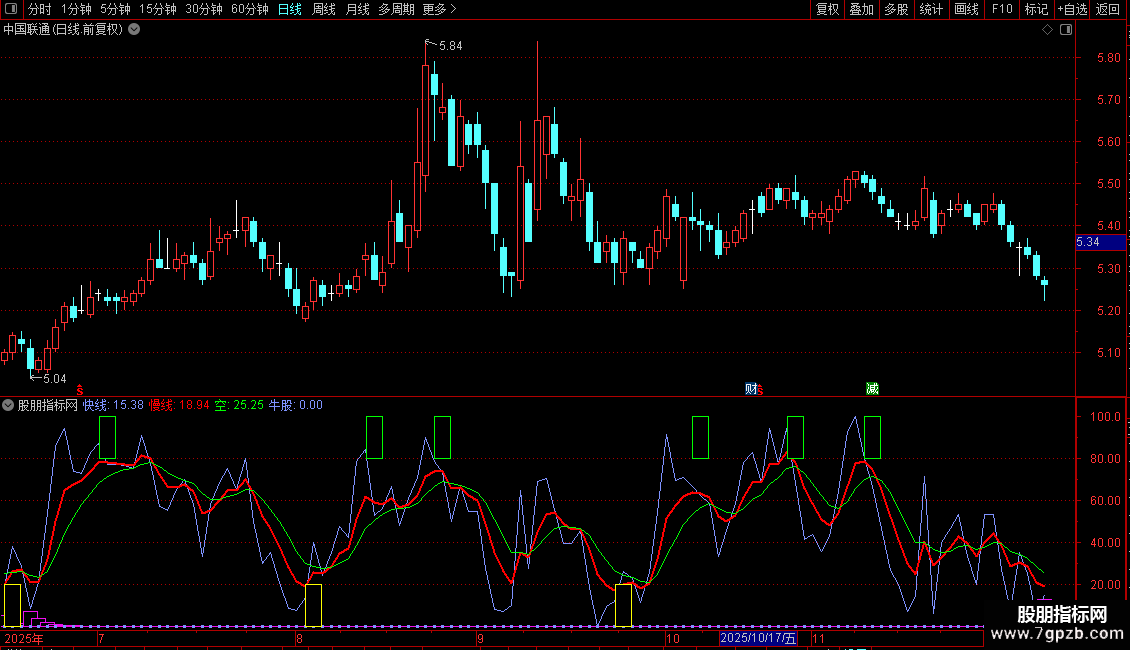This screenshot has height=650, width=1130.
Task: Expand the 更多 periods menu
Action: pos(439,9)
